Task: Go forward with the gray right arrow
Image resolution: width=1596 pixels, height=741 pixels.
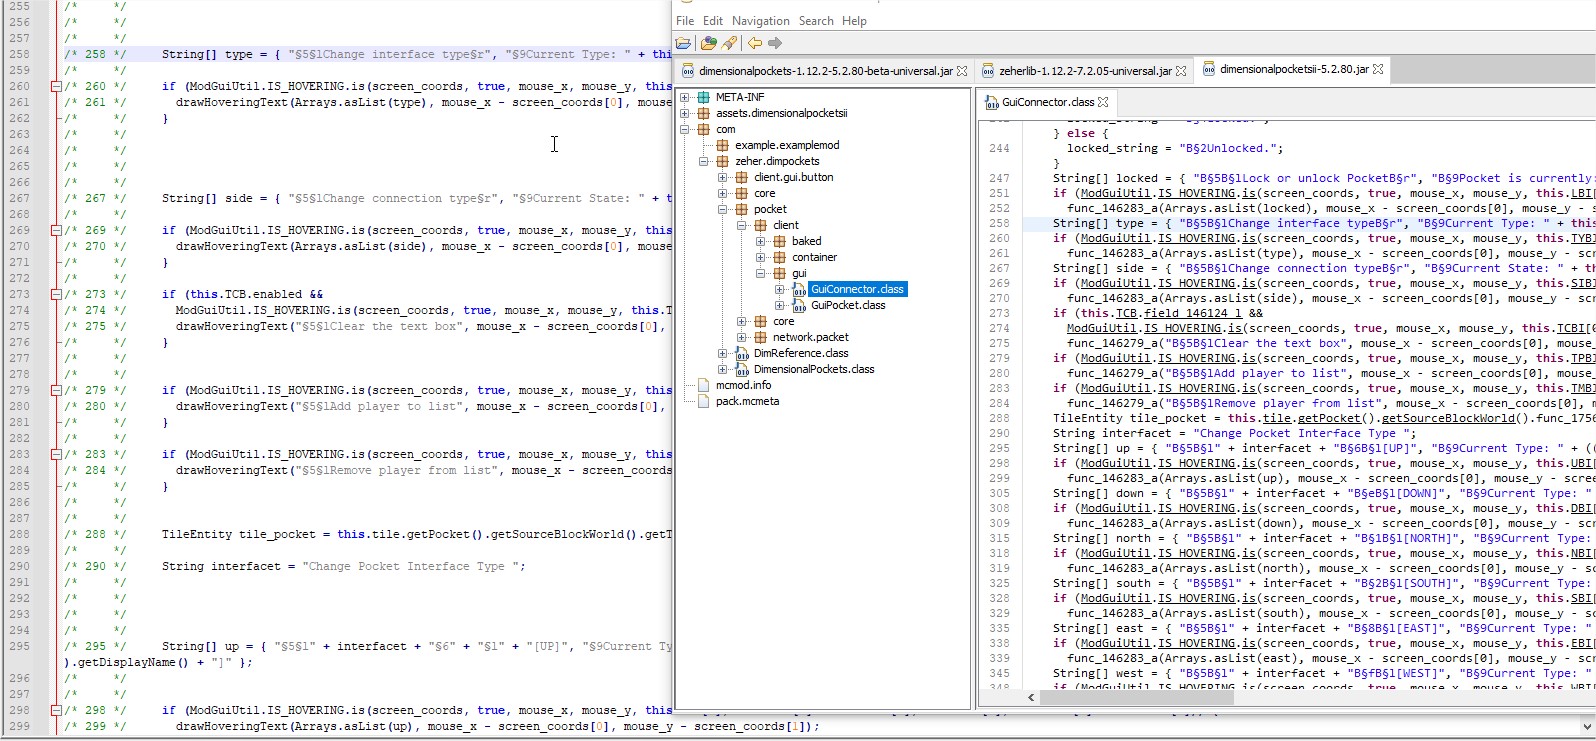Action: 775,43
